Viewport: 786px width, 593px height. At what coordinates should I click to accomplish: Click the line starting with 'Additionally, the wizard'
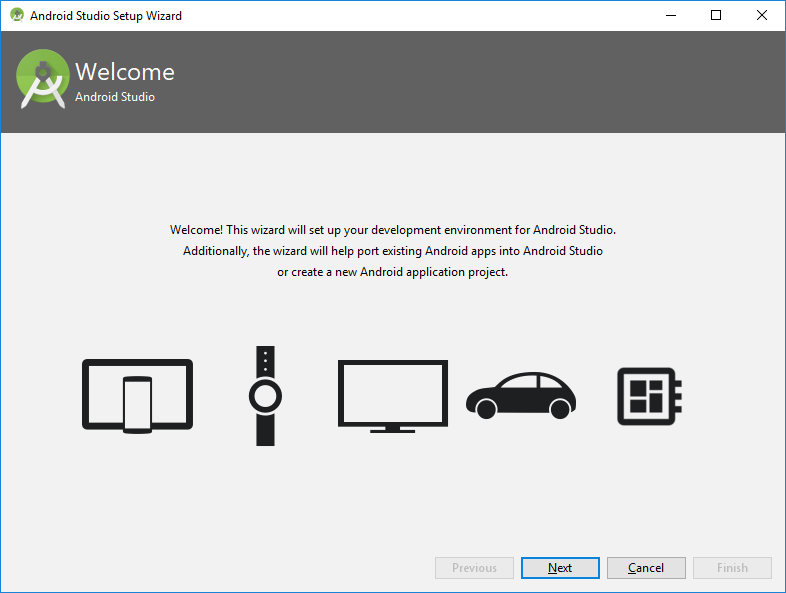pos(393,251)
